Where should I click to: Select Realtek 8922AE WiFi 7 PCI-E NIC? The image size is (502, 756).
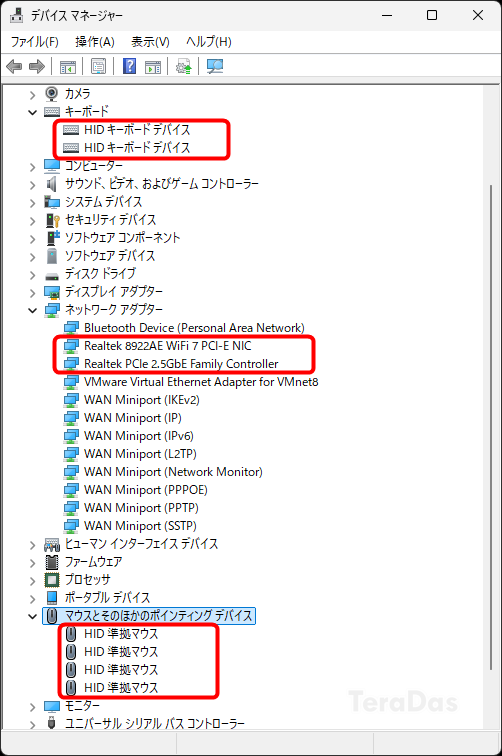tap(167, 346)
